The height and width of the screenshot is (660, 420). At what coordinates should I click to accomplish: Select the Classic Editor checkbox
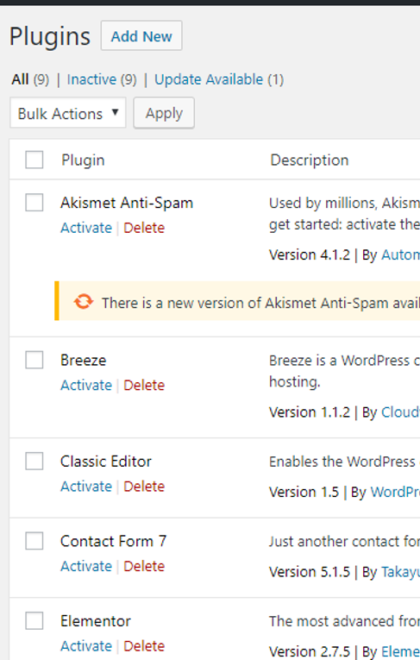click(34, 461)
